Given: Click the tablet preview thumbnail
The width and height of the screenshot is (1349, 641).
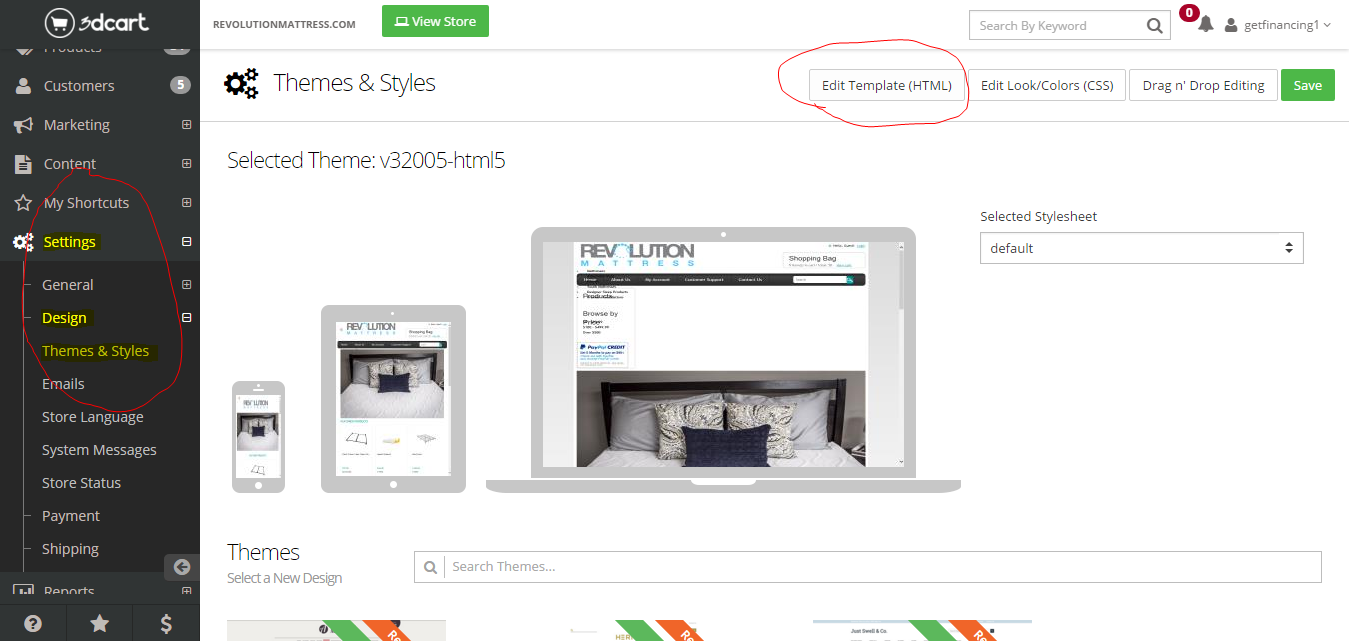Looking at the screenshot, I should coord(393,399).
